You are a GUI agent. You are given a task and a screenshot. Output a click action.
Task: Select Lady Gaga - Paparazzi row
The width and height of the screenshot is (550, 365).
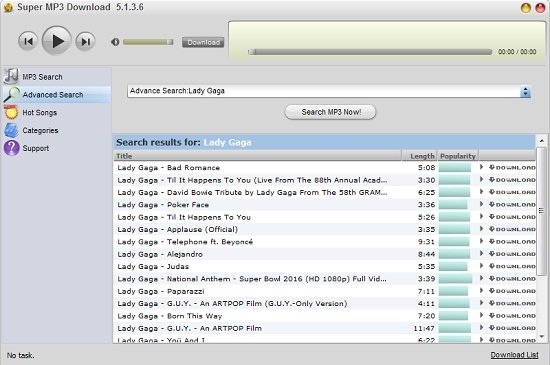(324, 291)
